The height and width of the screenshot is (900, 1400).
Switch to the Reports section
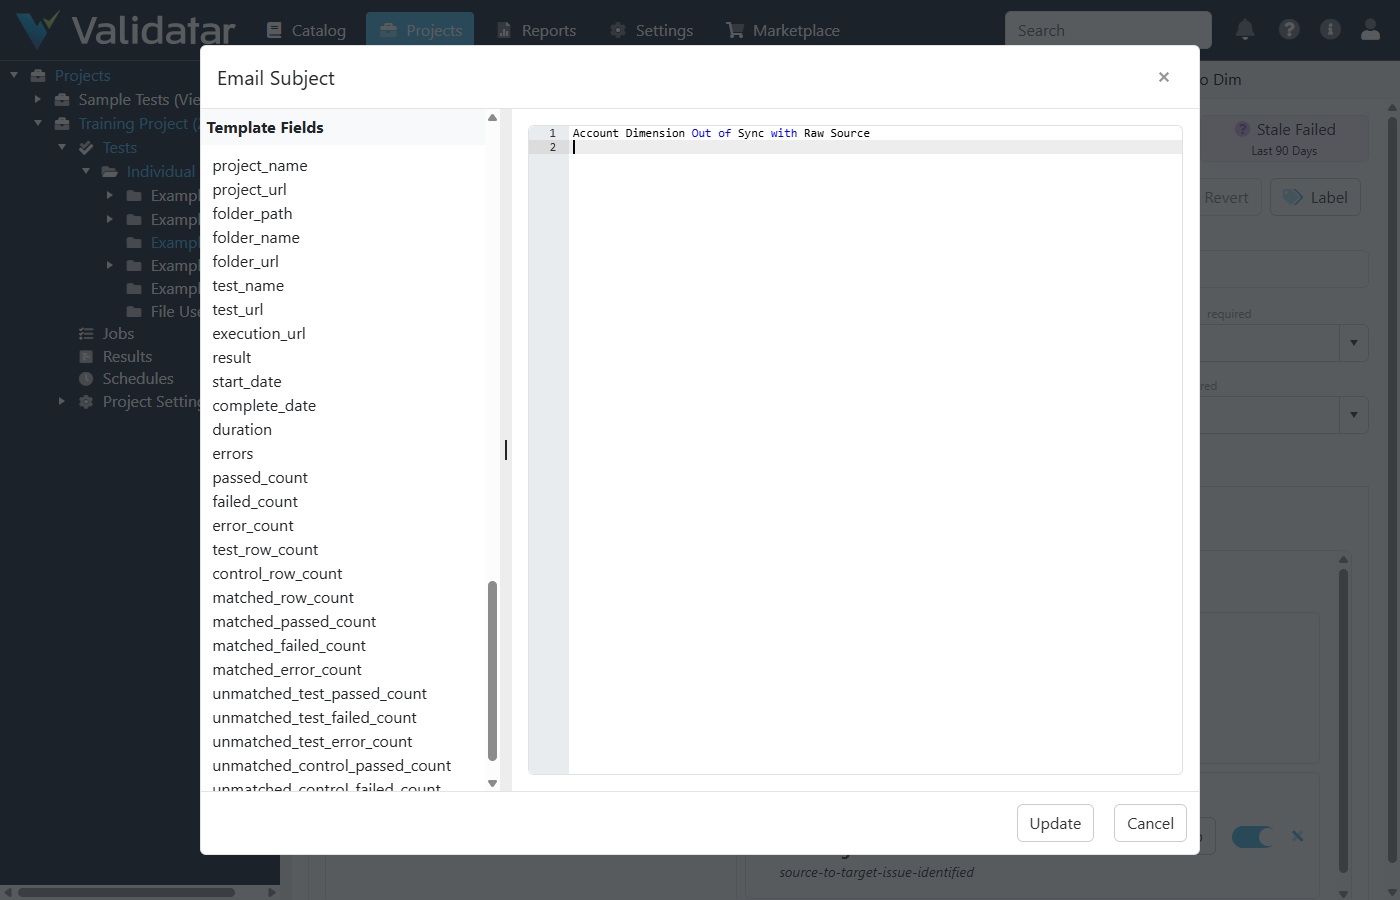tap(537, 29)
